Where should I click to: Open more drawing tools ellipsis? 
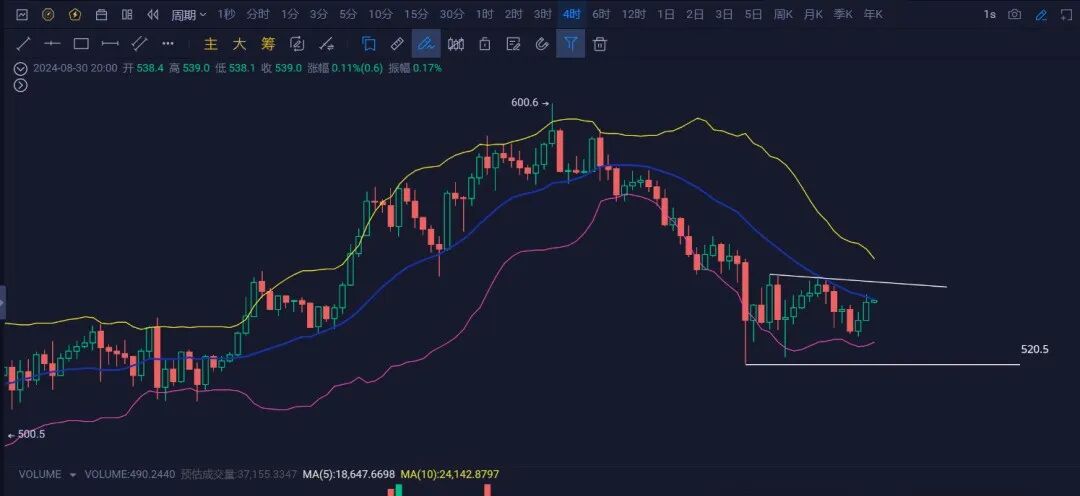(168, 44)
